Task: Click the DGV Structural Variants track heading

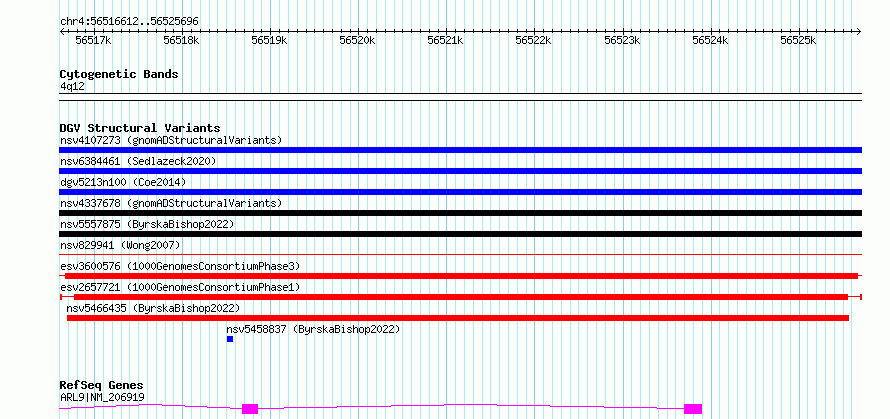Action: point(140,128)
